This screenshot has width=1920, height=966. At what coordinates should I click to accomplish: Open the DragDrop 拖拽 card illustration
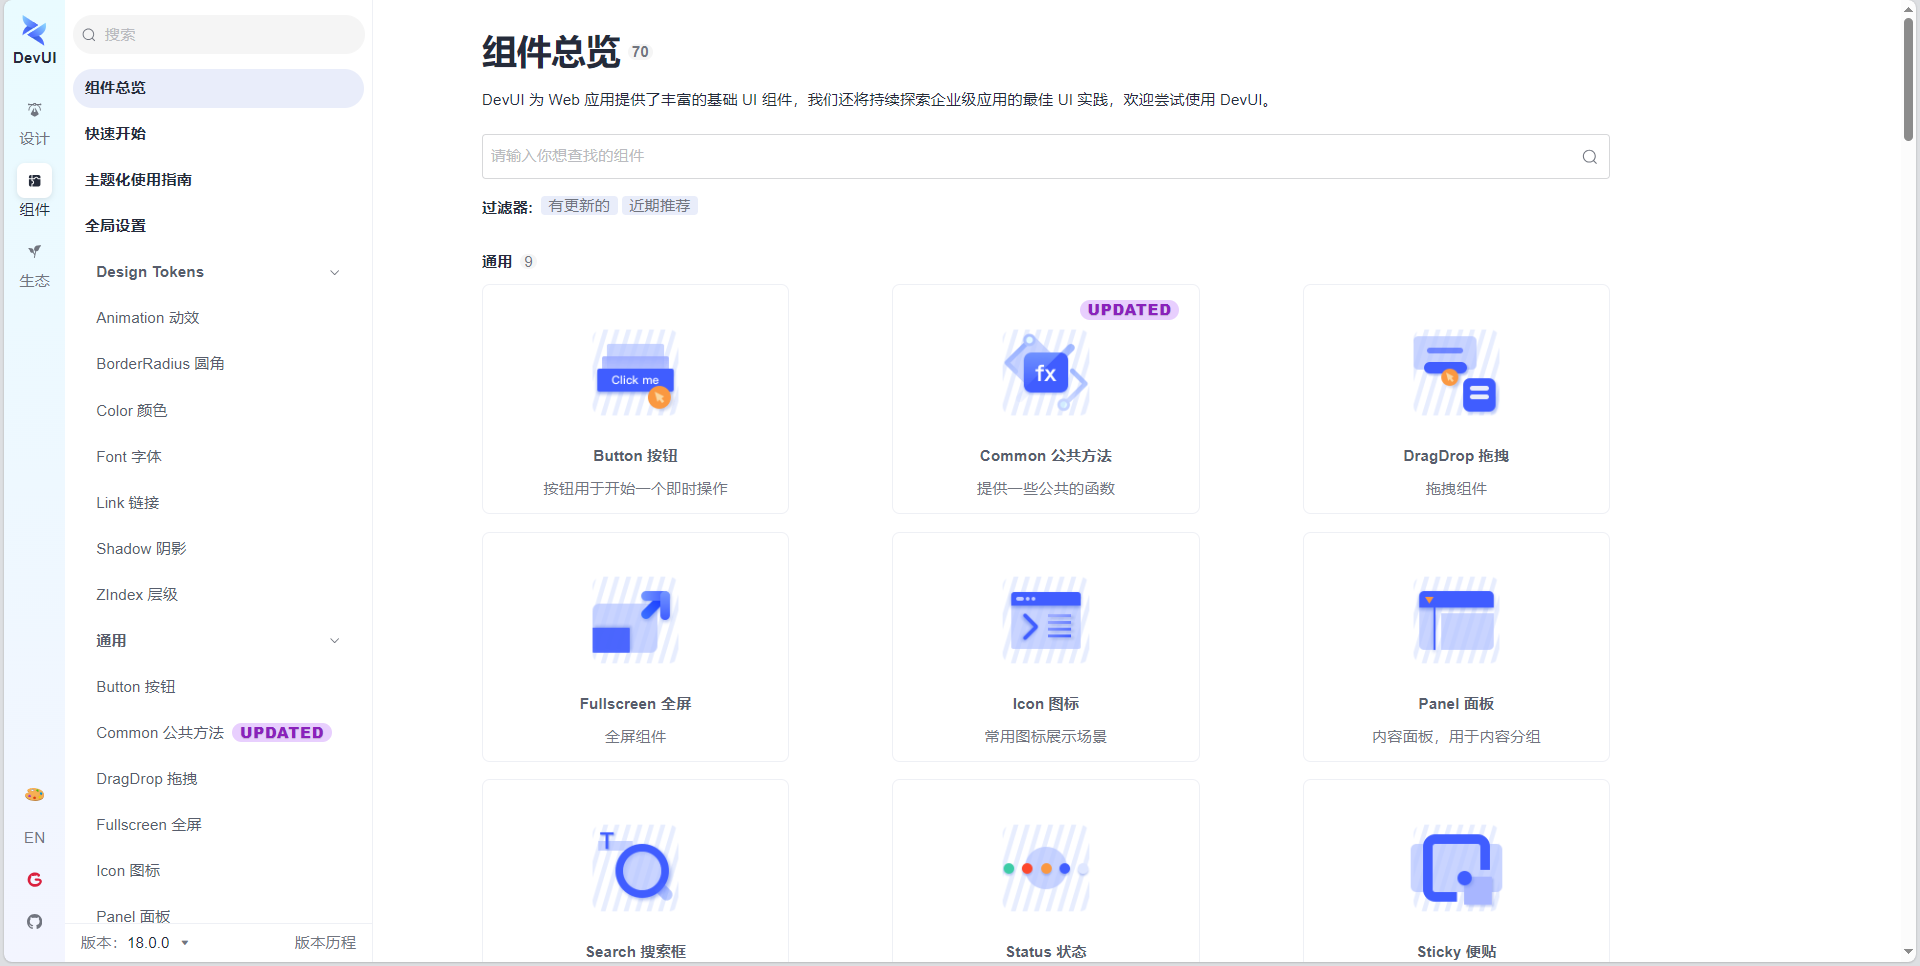click(x=1456, y=373)
